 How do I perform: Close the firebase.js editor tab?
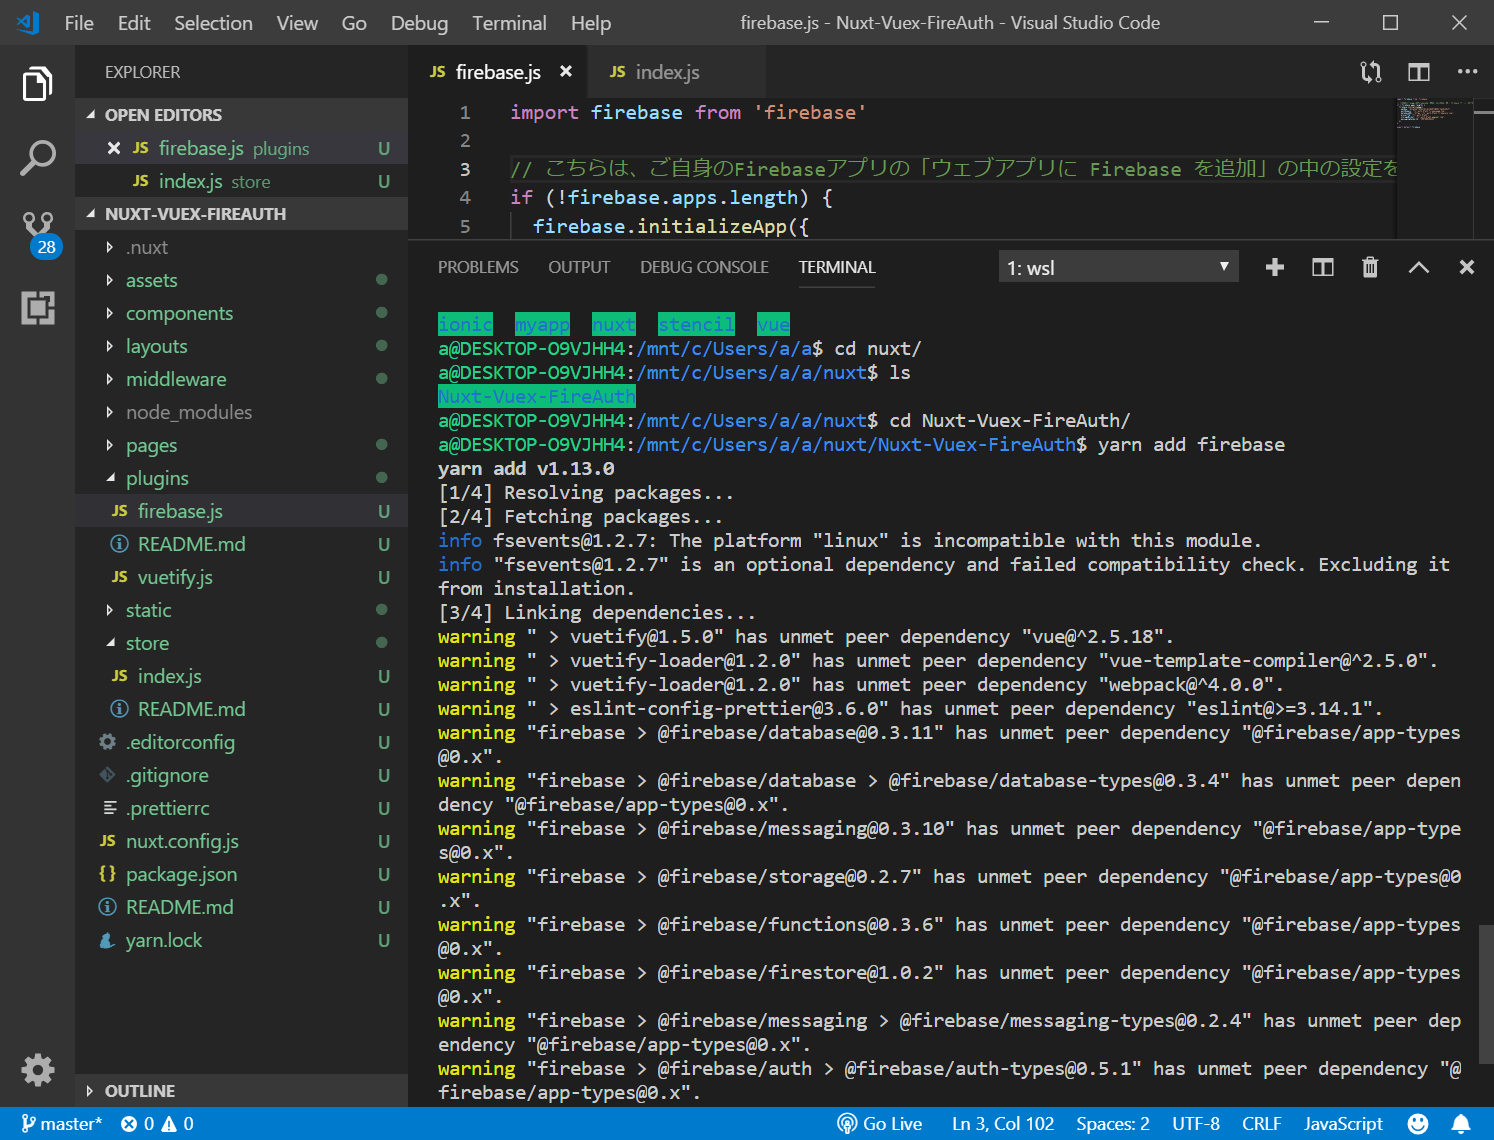click(566, 71)
